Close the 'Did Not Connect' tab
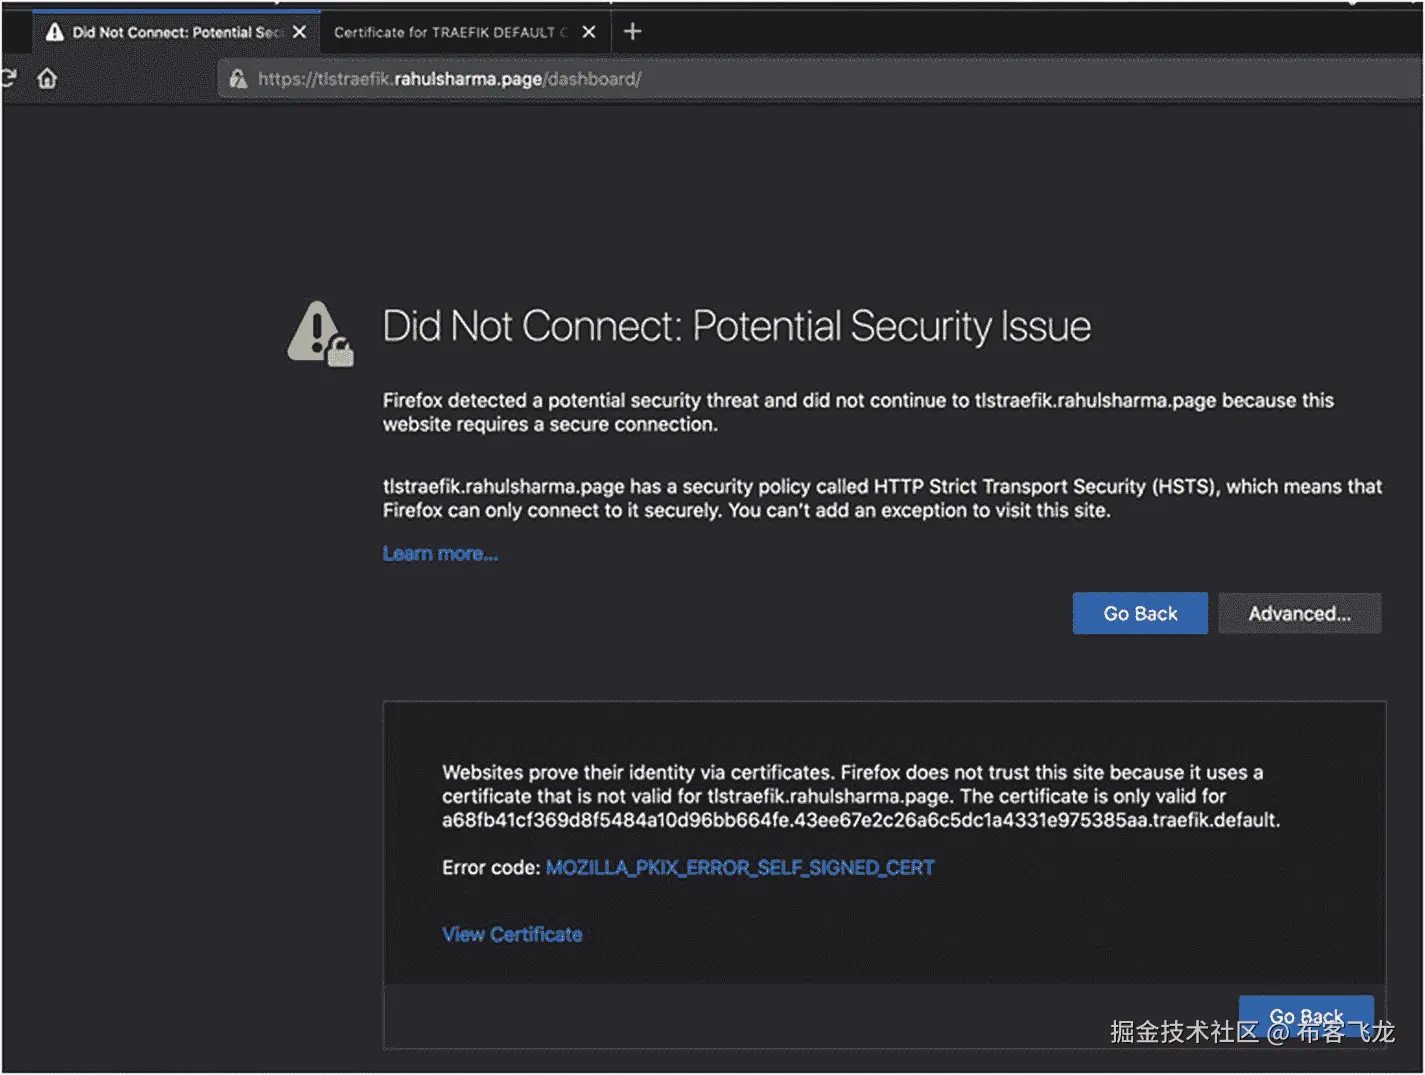The width and height of the screenshot is (1425, 1075). click(x=299, y=32)
